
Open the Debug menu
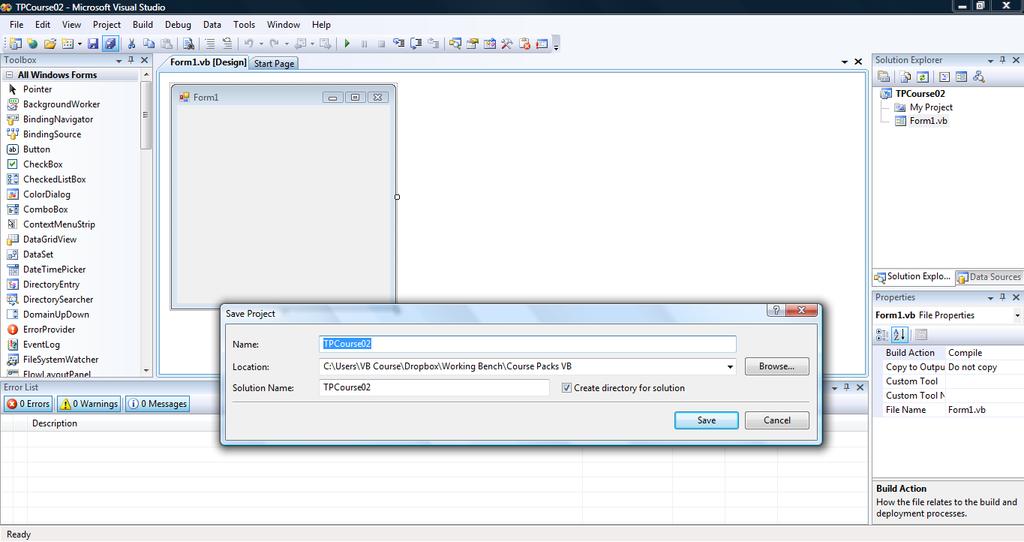pyautogui.click(x=178, y=25)
